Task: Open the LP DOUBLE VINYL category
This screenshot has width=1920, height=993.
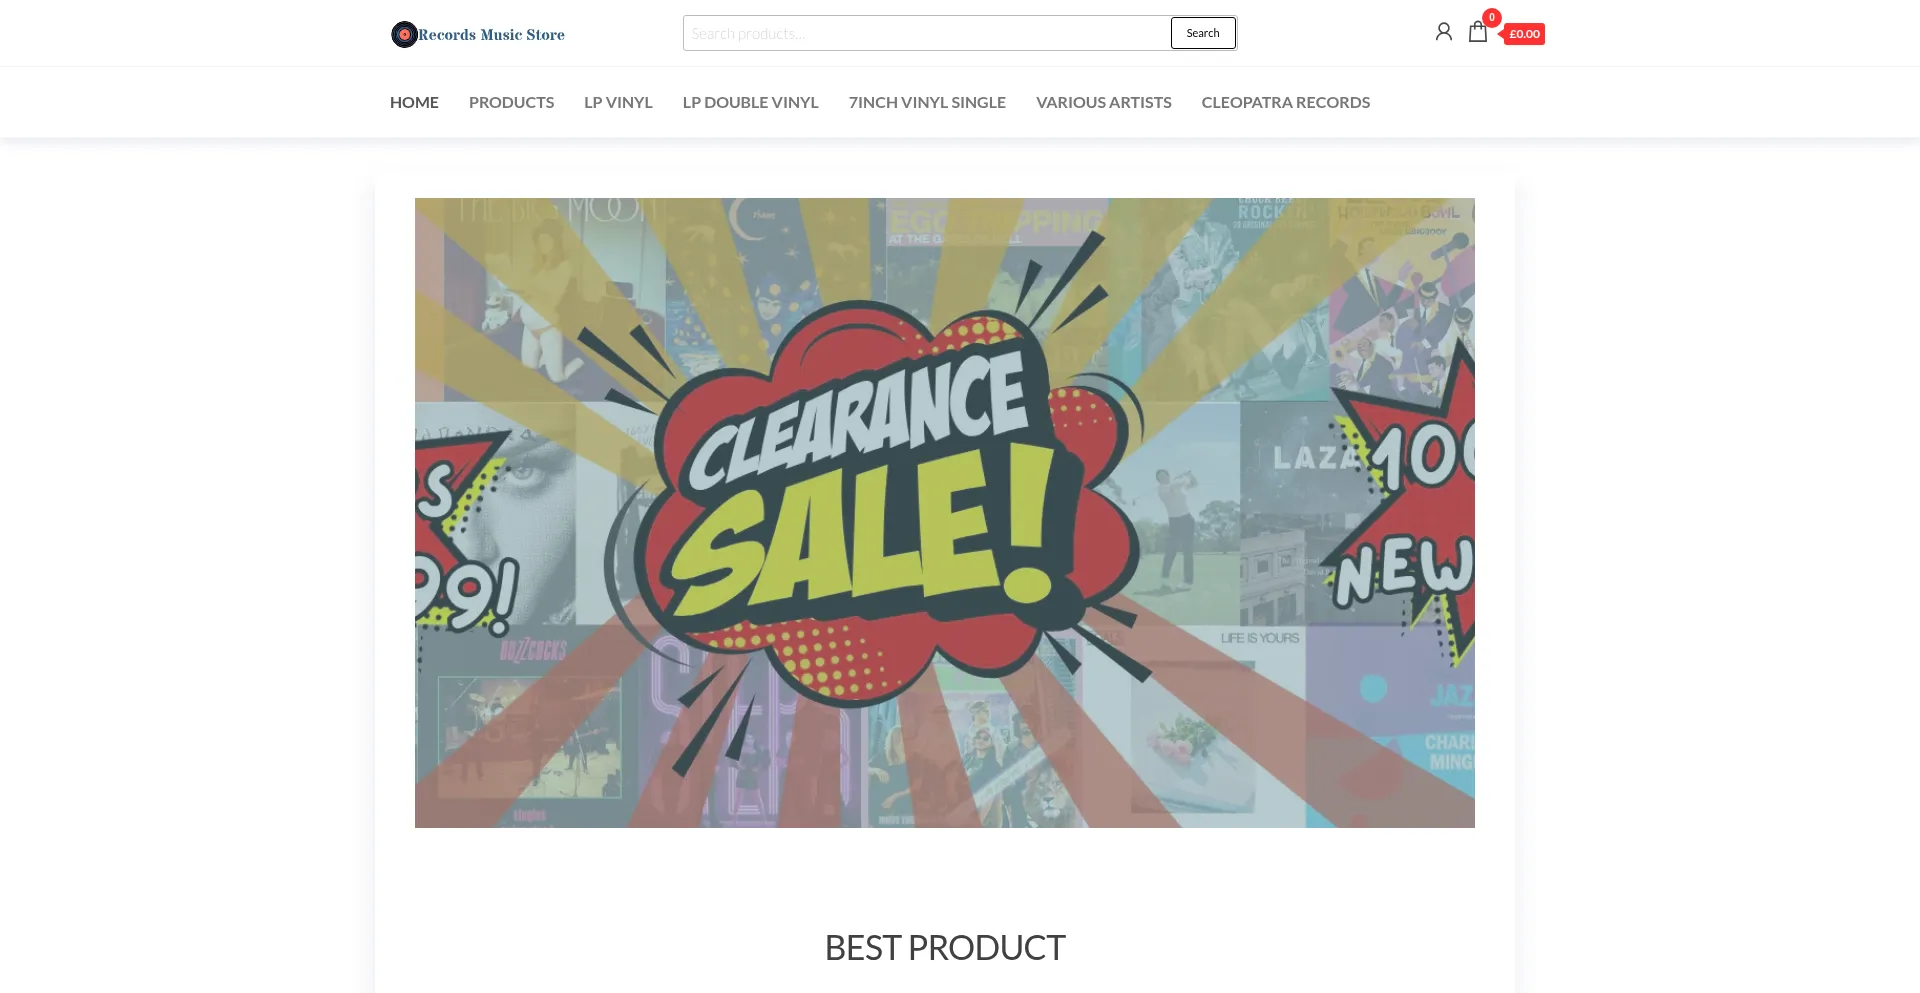Action: click(x=750, y=102)
